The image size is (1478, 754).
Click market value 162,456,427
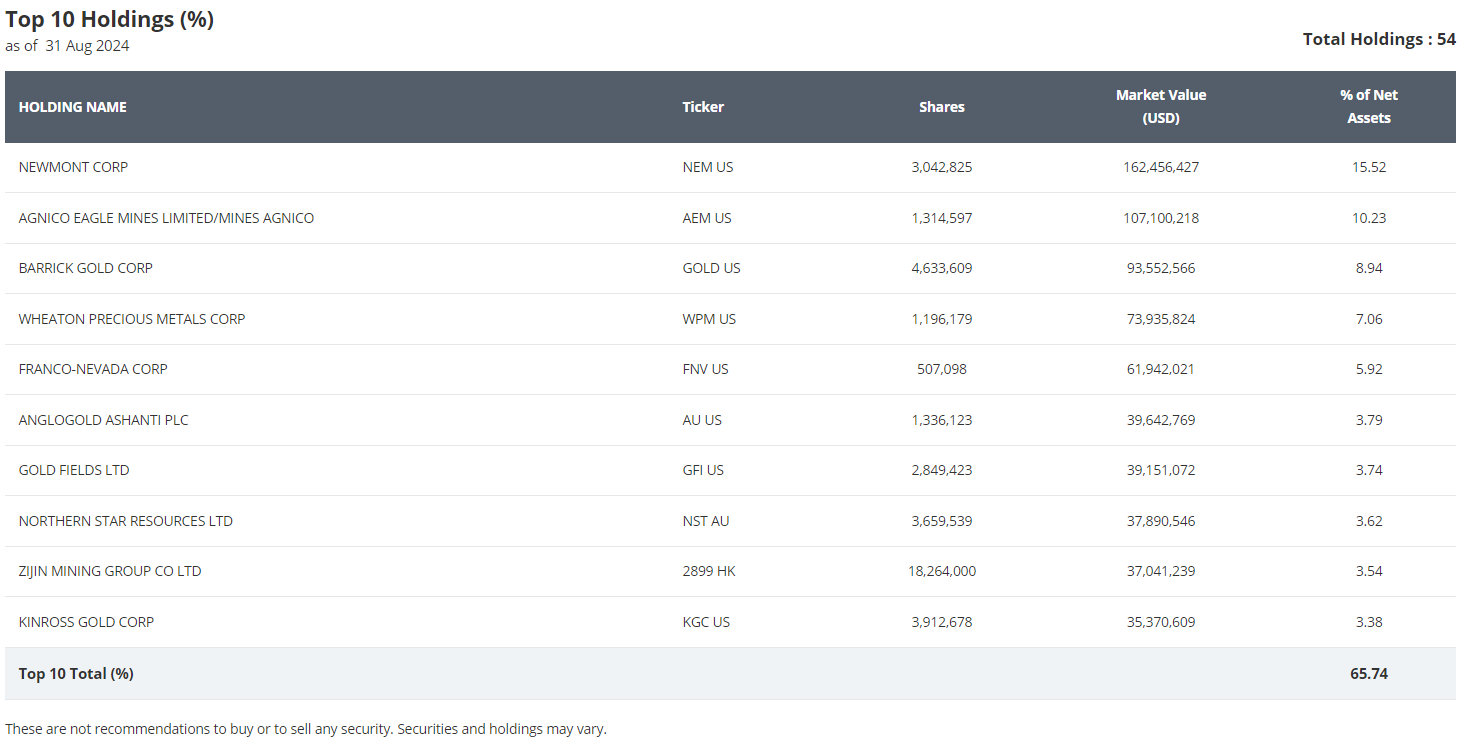(x=1161, y=167)
